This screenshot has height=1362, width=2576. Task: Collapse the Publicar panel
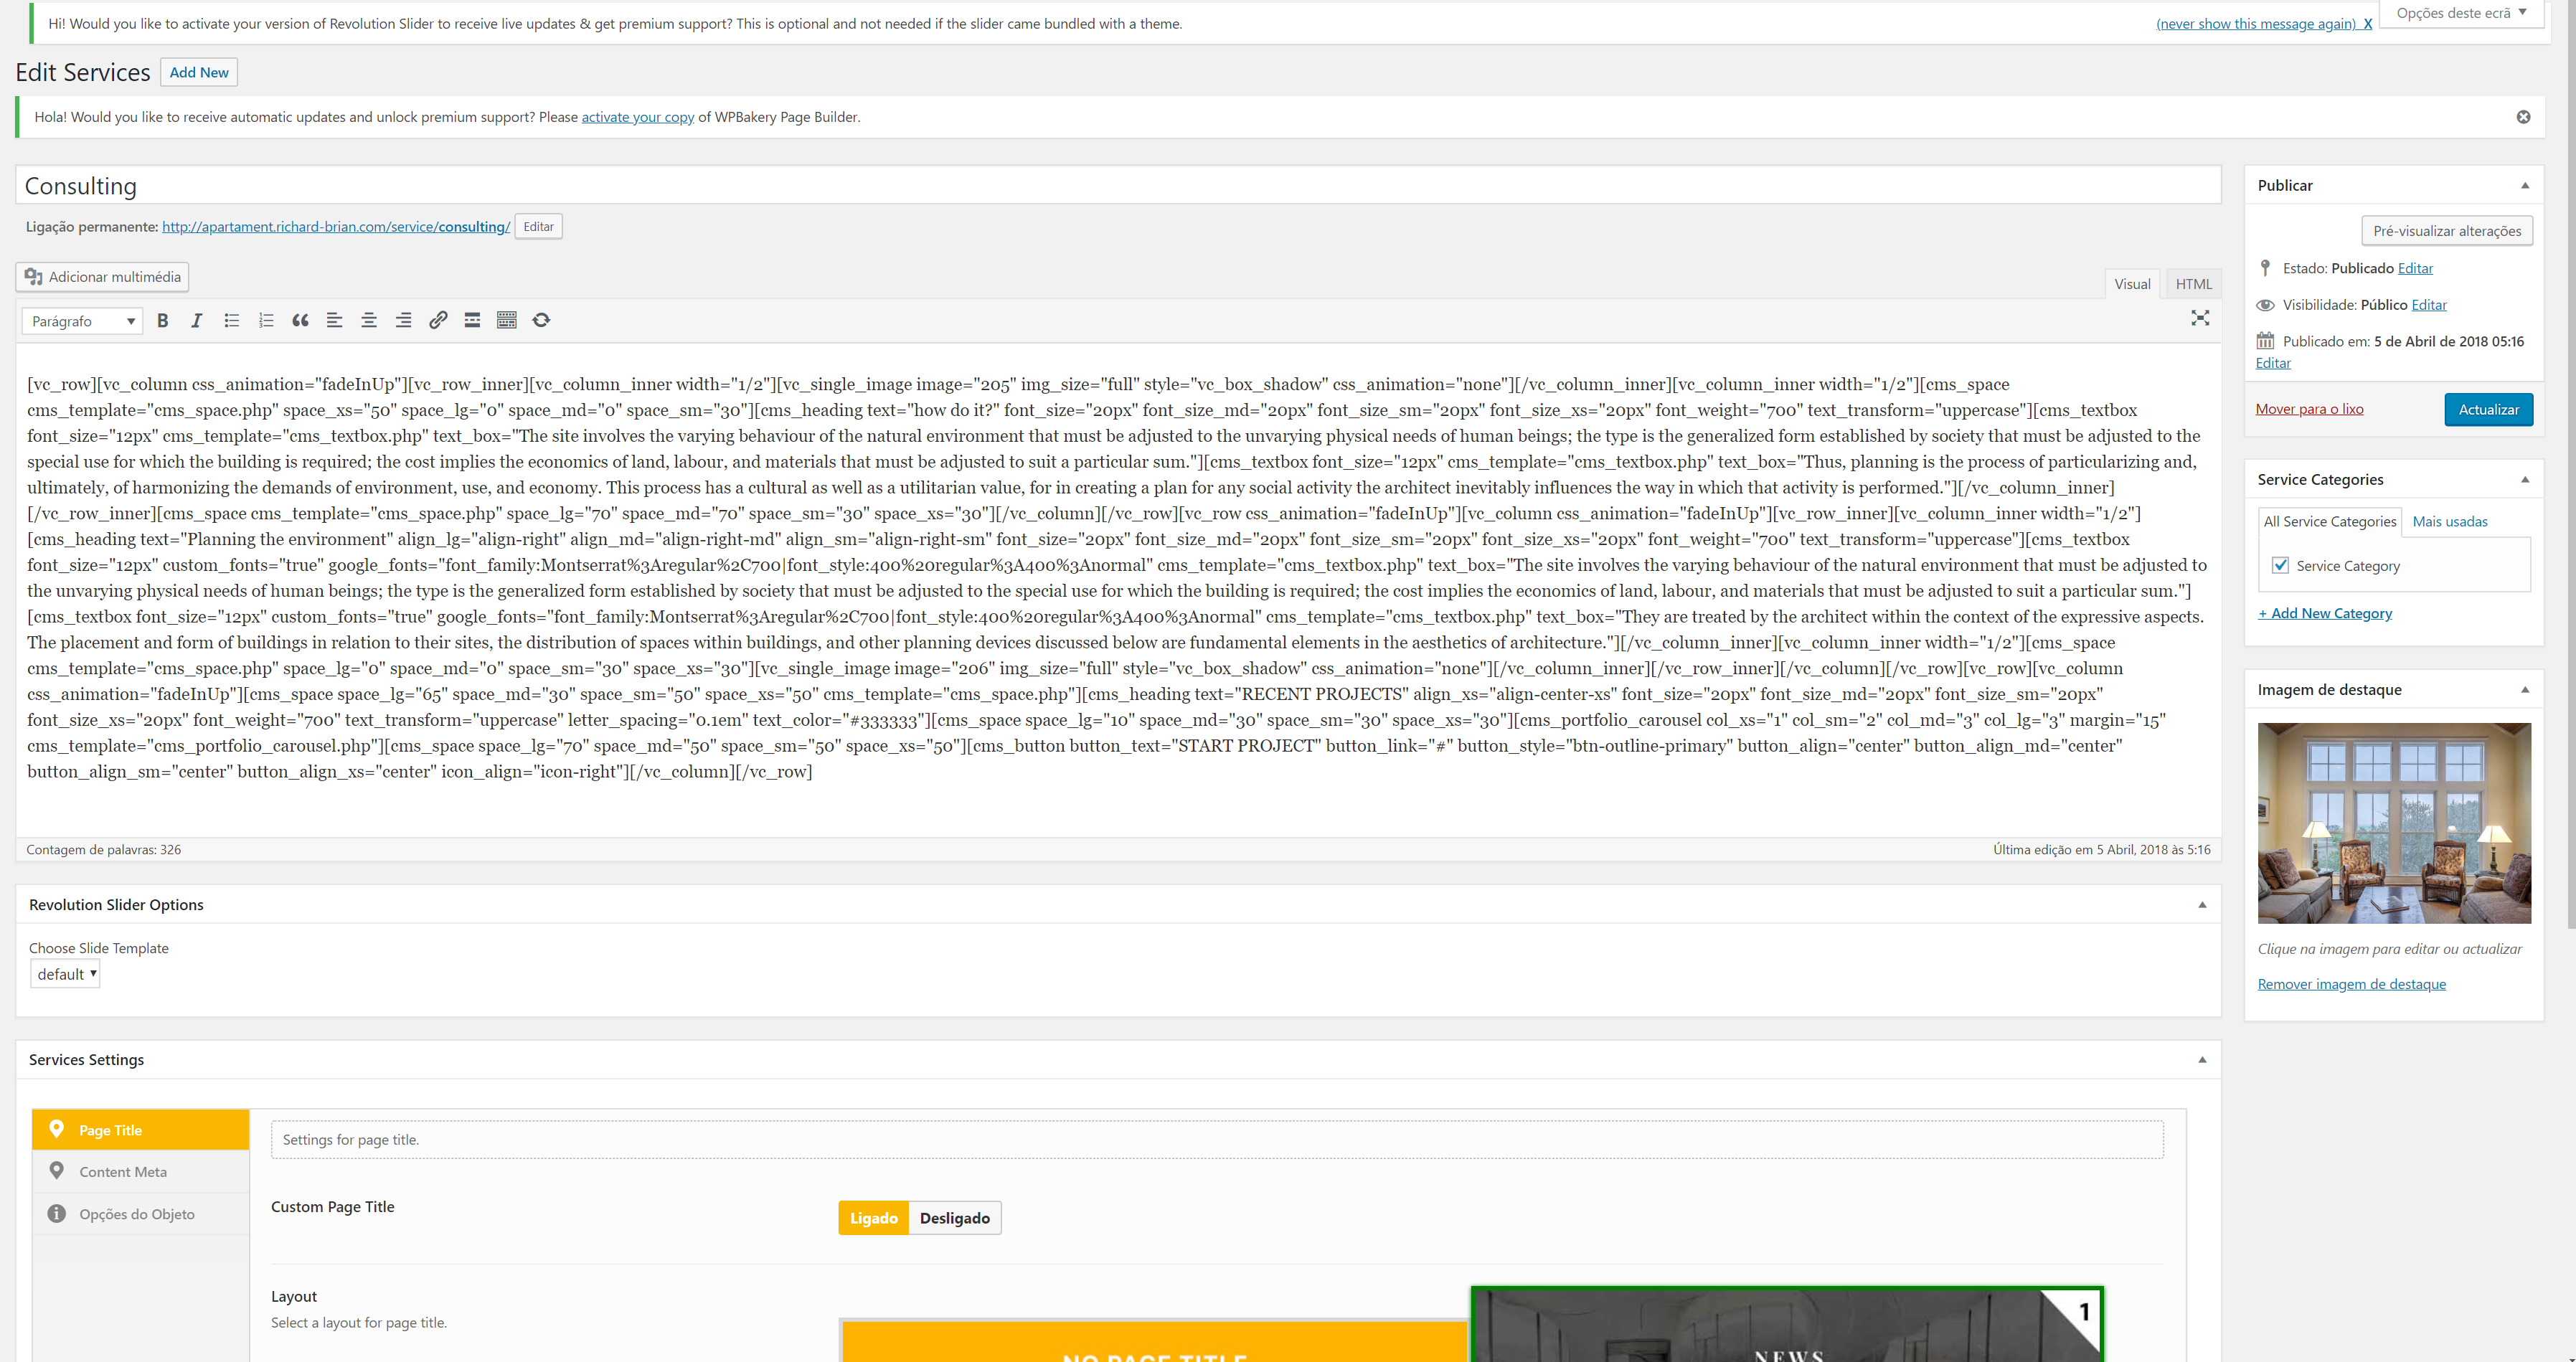2524,185
